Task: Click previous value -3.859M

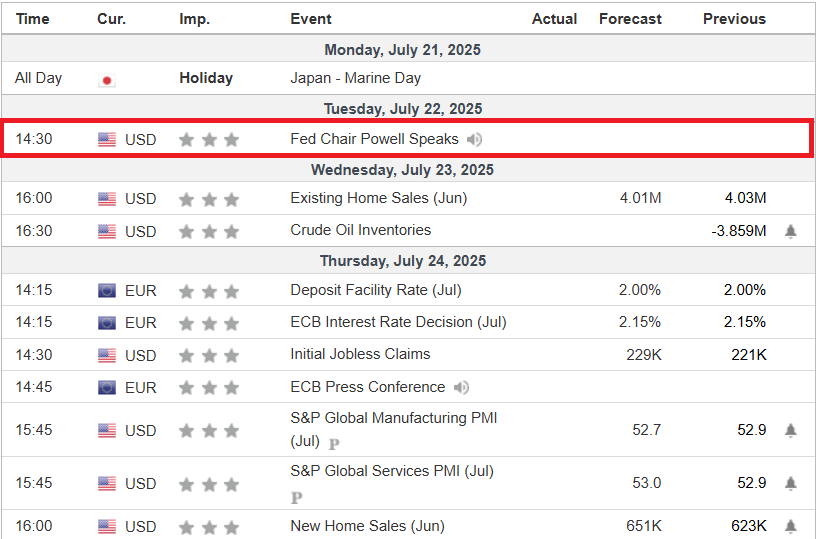Action: (739, 231)
